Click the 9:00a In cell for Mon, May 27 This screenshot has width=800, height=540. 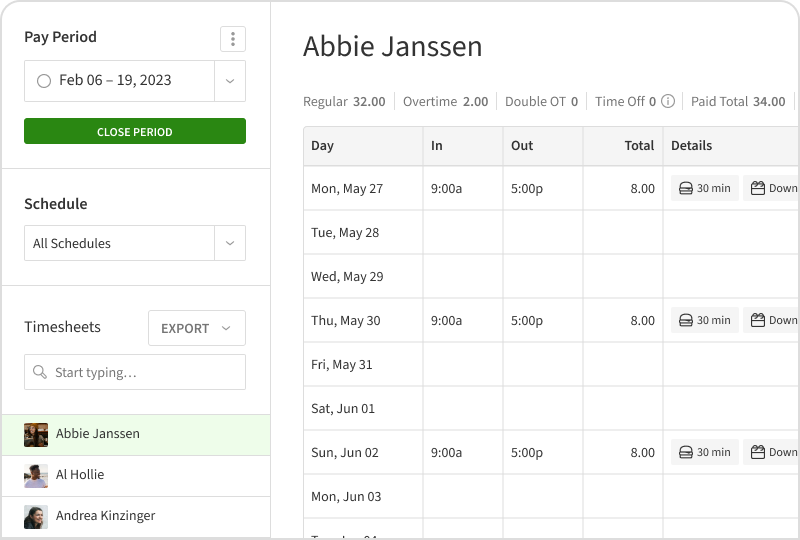click(x=447, y=188)
